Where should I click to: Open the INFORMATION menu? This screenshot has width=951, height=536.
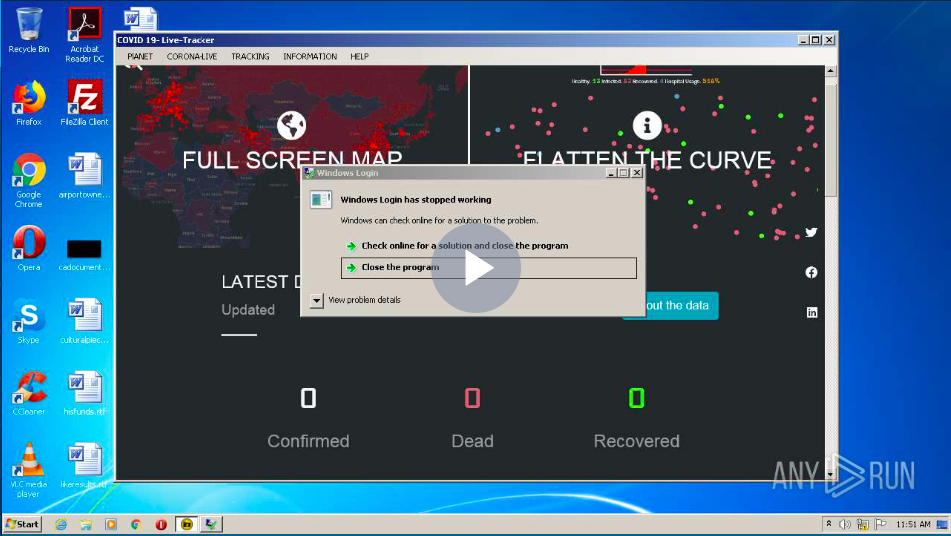tap(310, 56)
